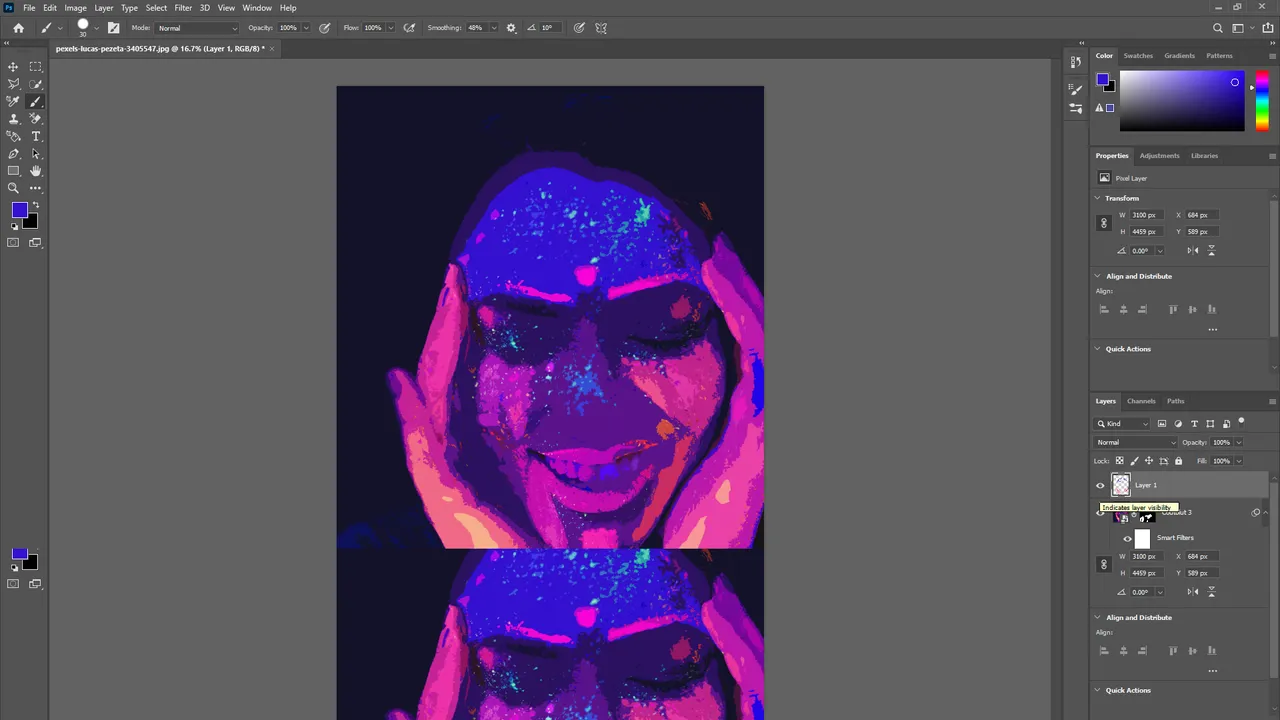1280x720 pixels.
Task: Open the smoothing options gear
Action: coord(511,28)
